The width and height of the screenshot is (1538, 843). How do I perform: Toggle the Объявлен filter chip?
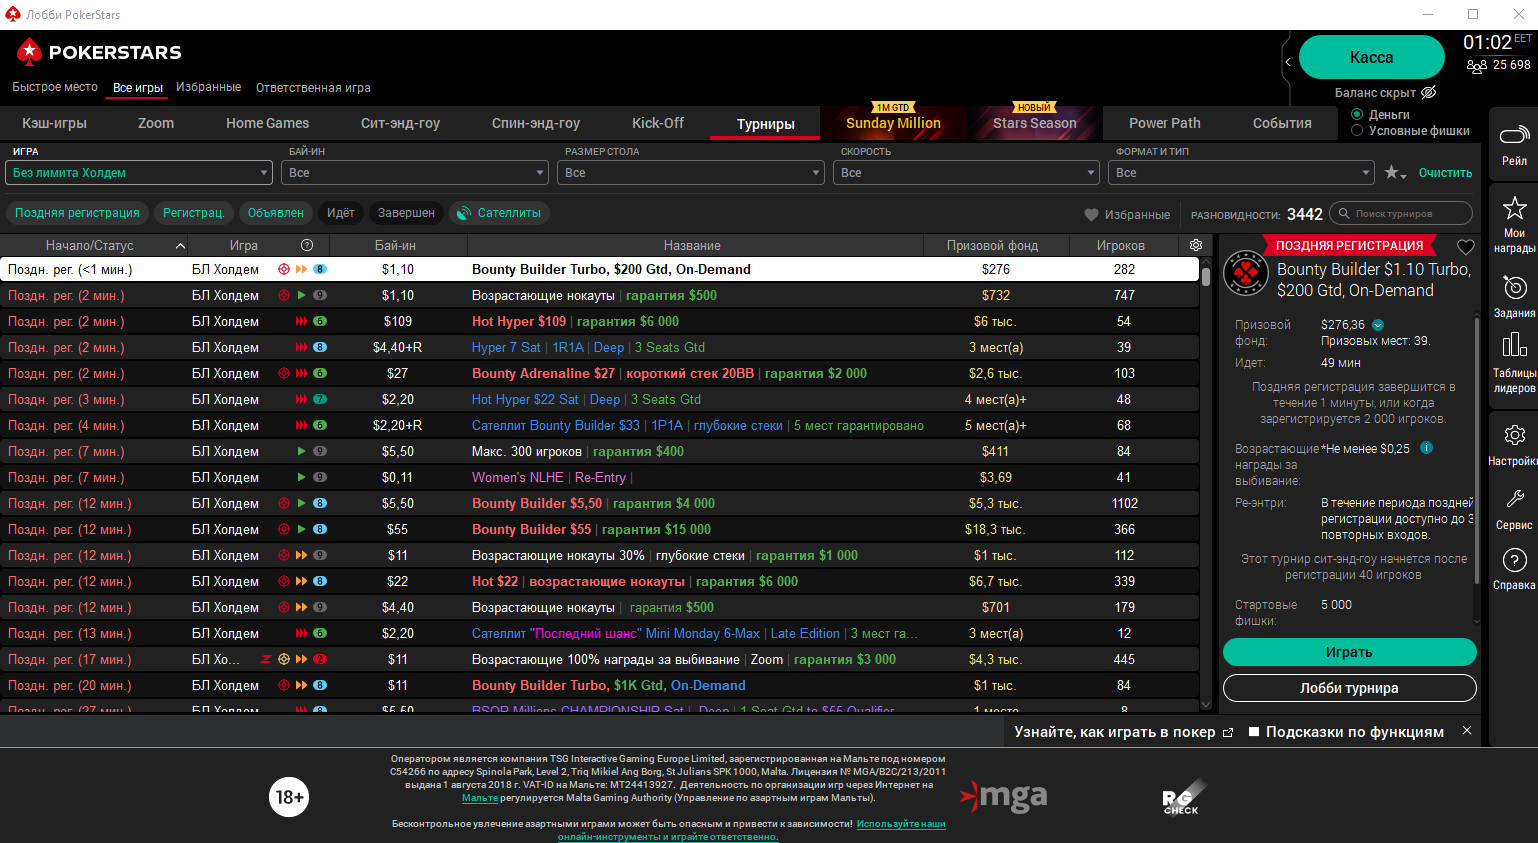276,213
